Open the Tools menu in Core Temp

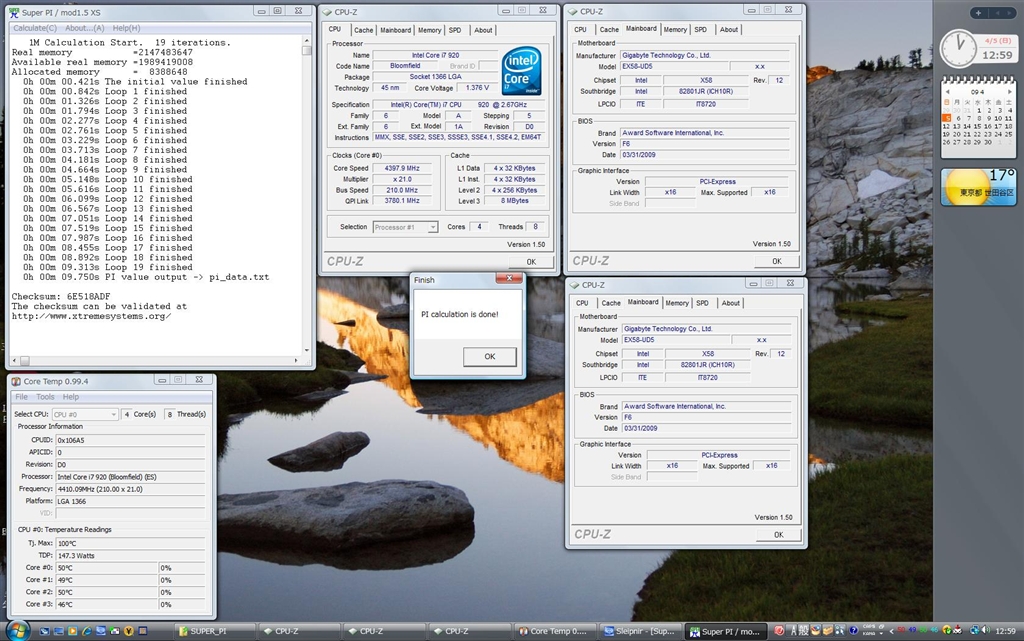(x=46, y=397)
